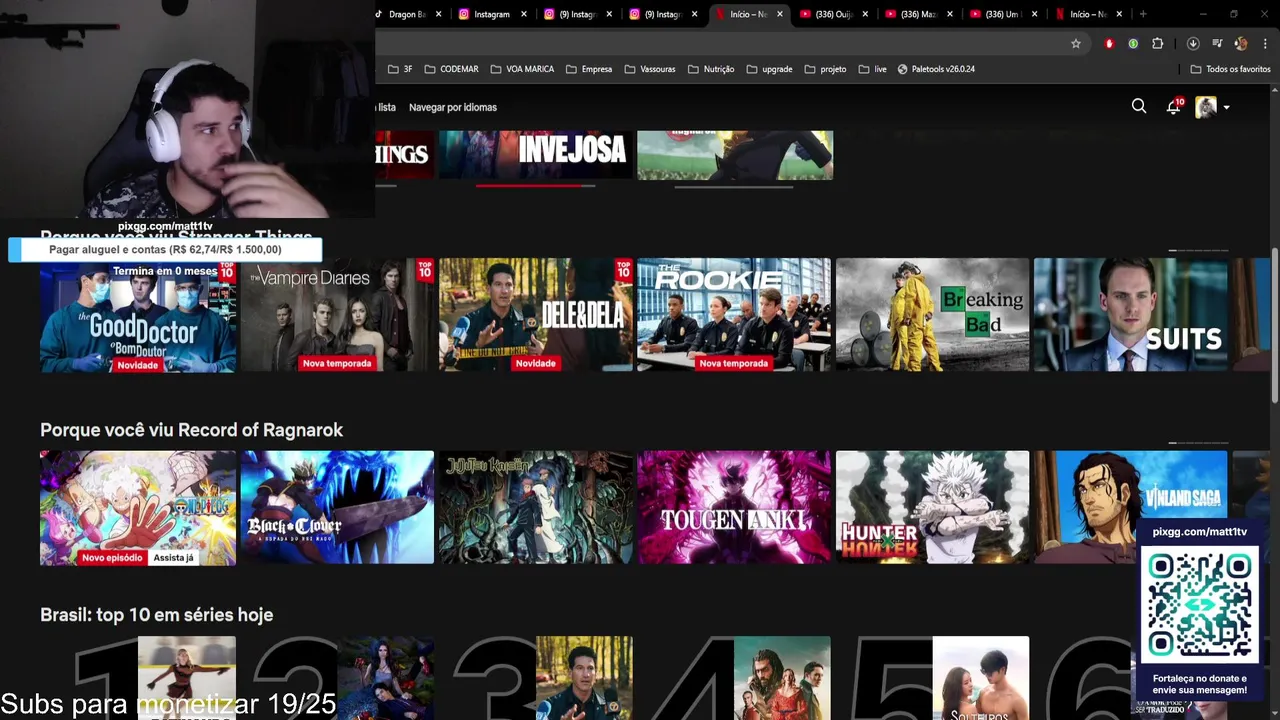Click the Chrome profile avatar in toolbar
Image resolution: width=1280 pixels, height=720 pixels.
[1241, 43]
